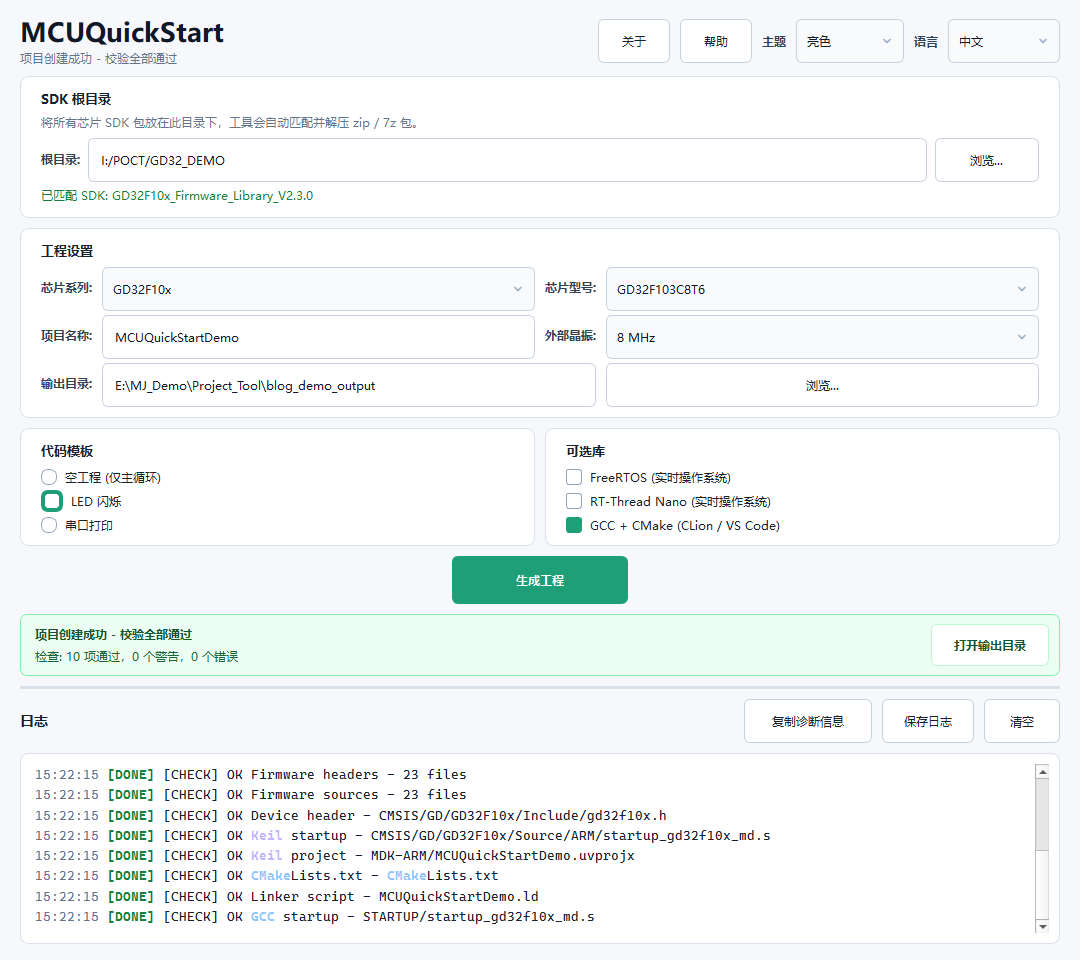Click 打开输出目录 button
Image resolution: width=1080 pixels, height=960 pixels.
(x=990, y=645)
